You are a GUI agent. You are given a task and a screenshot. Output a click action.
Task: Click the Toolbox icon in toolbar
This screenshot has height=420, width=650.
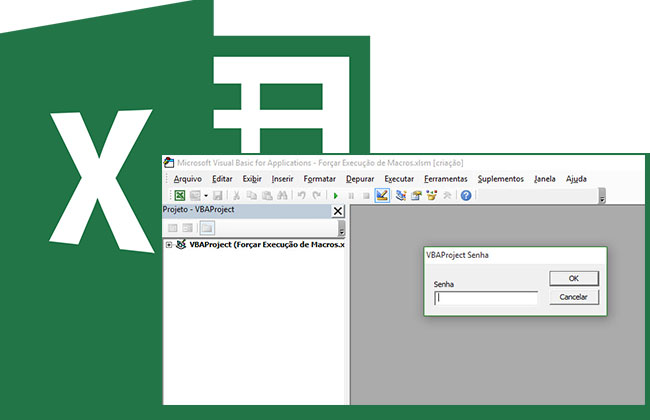[x=447, y=195]
